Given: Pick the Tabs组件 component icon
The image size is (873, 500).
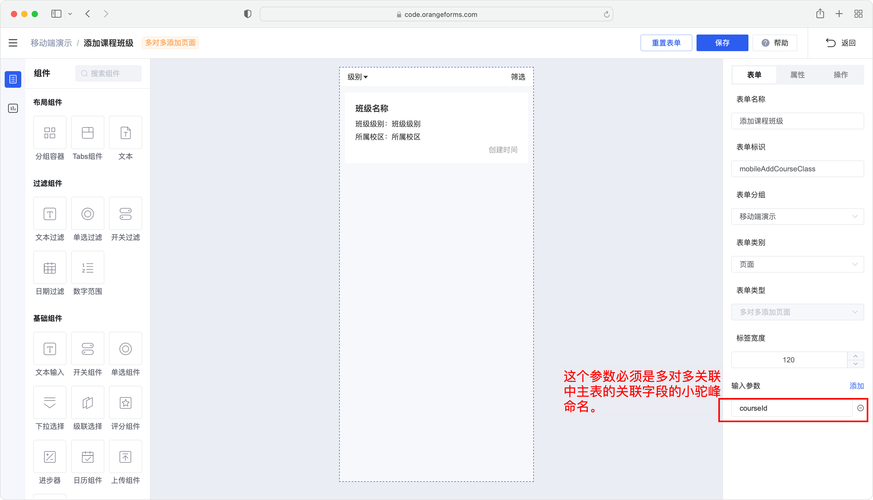Looking at the screenshot, I should point(87,133).
